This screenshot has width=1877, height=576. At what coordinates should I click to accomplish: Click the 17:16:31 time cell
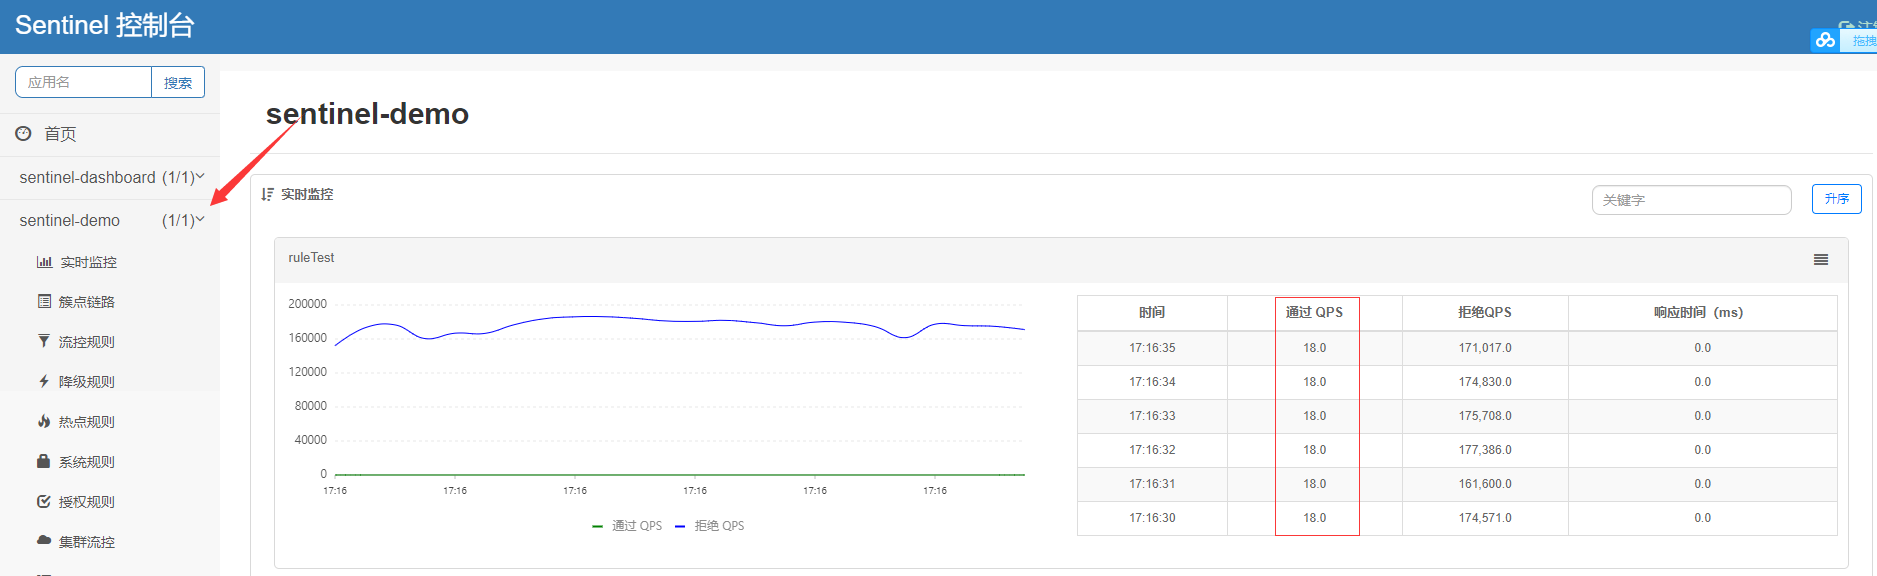(x=1152, y=484)
